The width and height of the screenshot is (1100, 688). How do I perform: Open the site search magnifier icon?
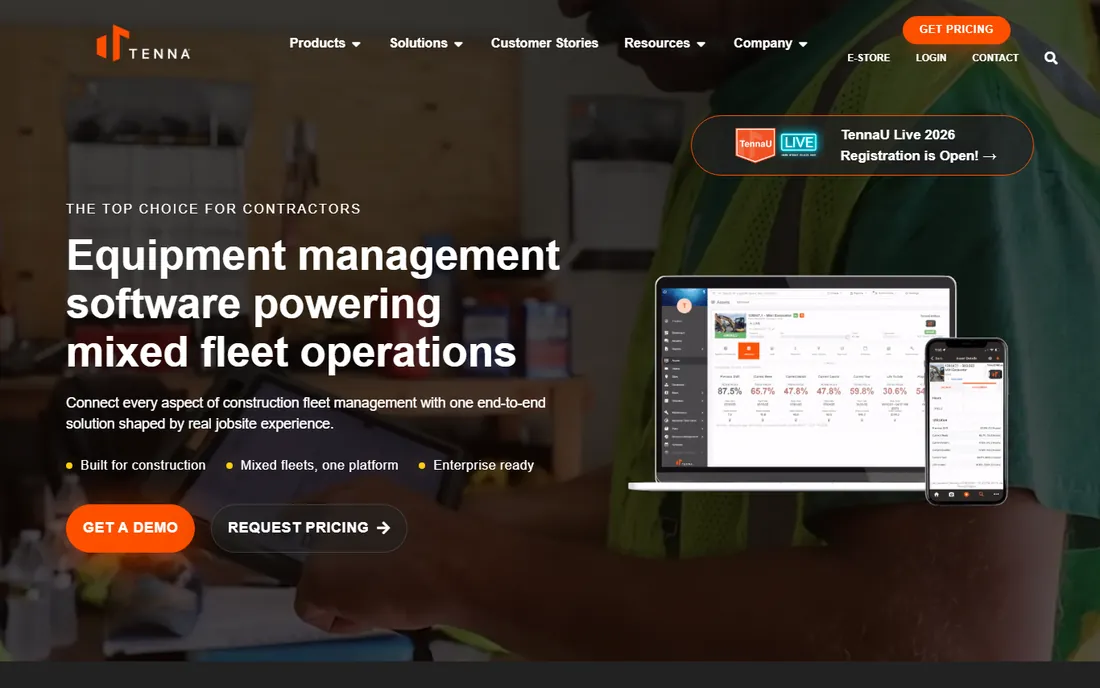coord(1050,58)
